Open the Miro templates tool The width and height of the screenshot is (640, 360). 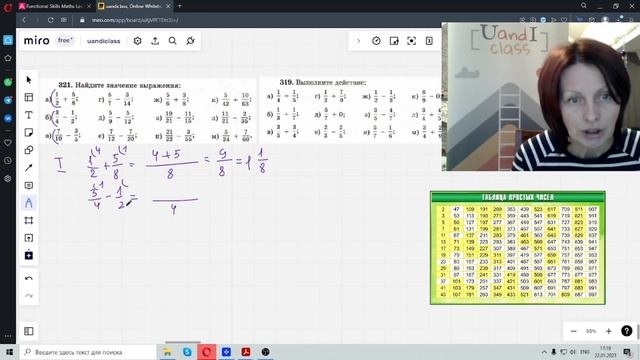click(x=29, y=97)
